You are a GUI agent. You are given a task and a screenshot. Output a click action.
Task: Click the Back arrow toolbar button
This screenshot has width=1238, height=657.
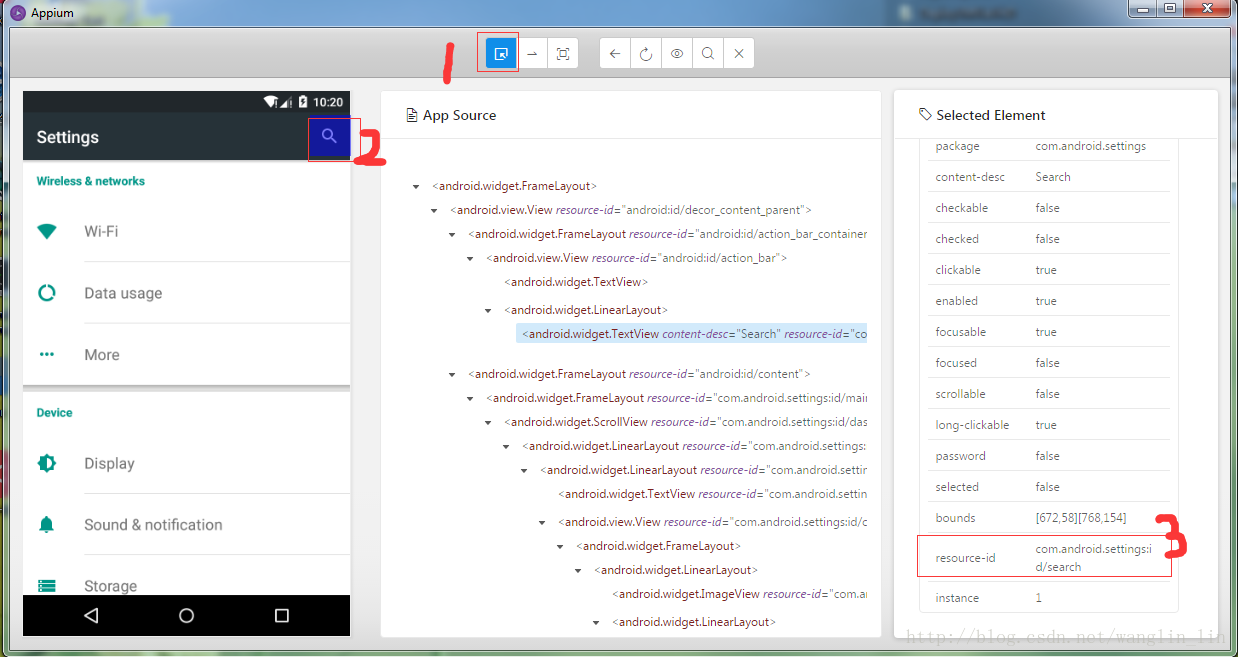(615, 53)
